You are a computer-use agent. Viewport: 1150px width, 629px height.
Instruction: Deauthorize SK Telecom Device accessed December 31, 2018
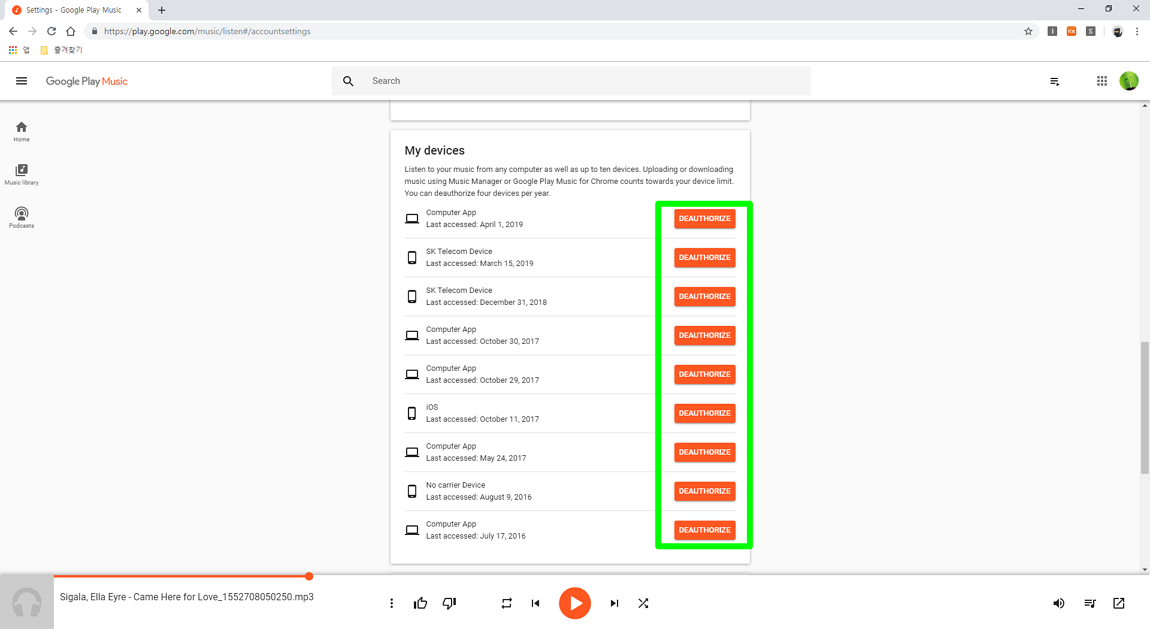704,296
